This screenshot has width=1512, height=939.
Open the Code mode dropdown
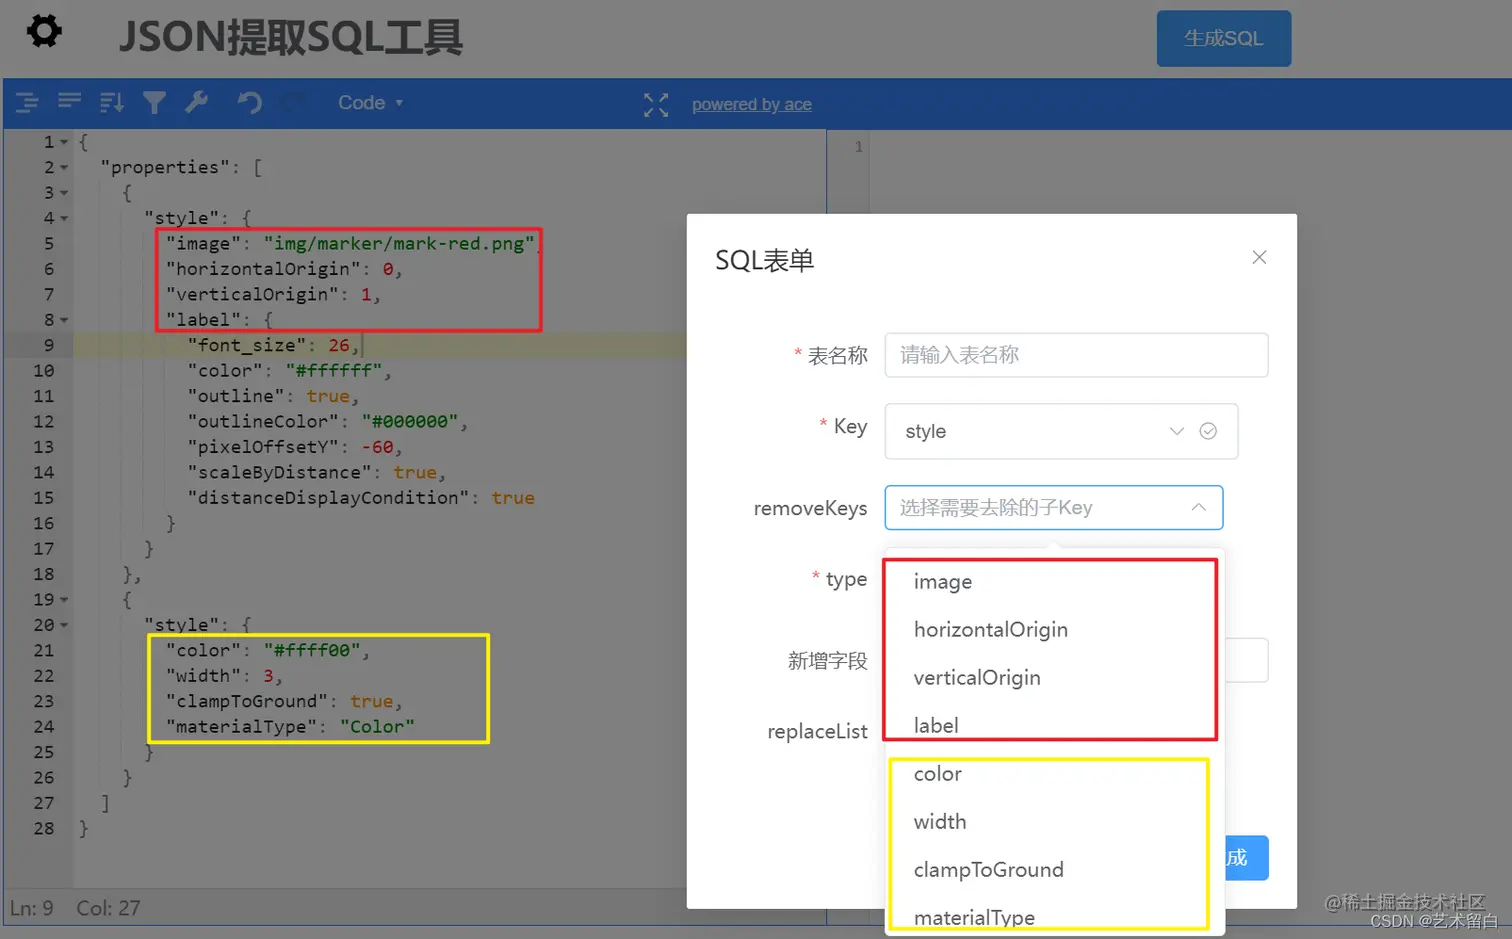(370, 103)
